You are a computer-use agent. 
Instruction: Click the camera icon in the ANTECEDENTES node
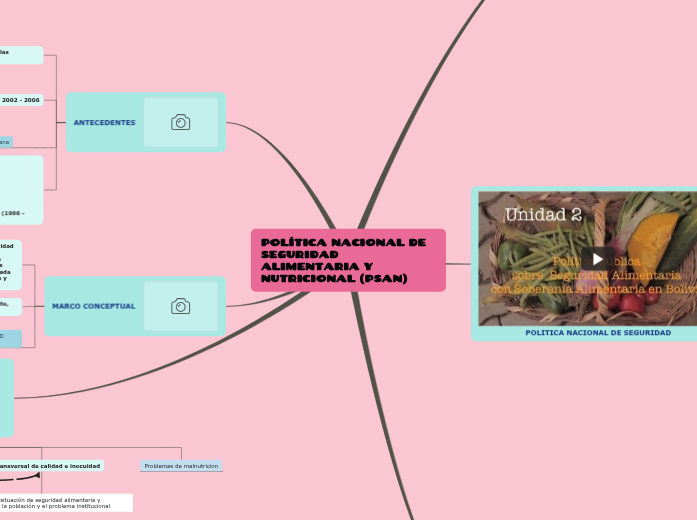tap(180, 122)
